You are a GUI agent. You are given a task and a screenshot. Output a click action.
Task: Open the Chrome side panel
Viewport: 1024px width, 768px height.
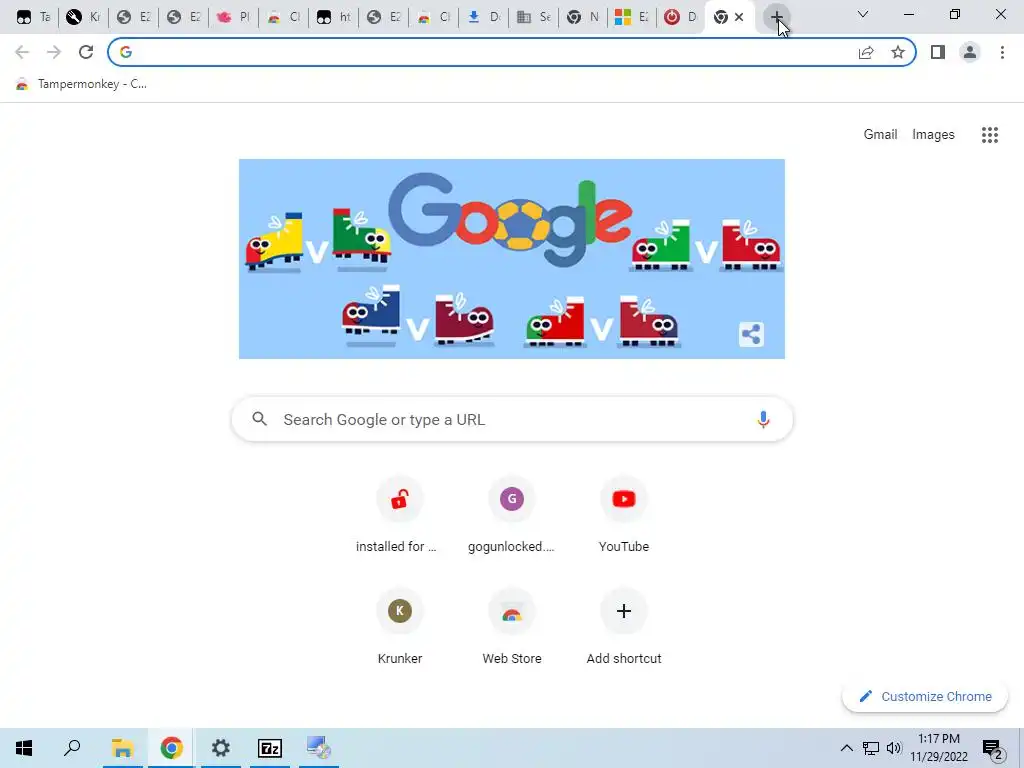(938, 52)
